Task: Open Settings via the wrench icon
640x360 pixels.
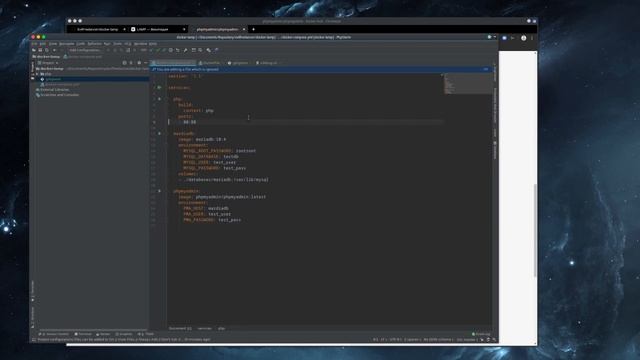Action: pyautogui.click(x=185, y=50)
